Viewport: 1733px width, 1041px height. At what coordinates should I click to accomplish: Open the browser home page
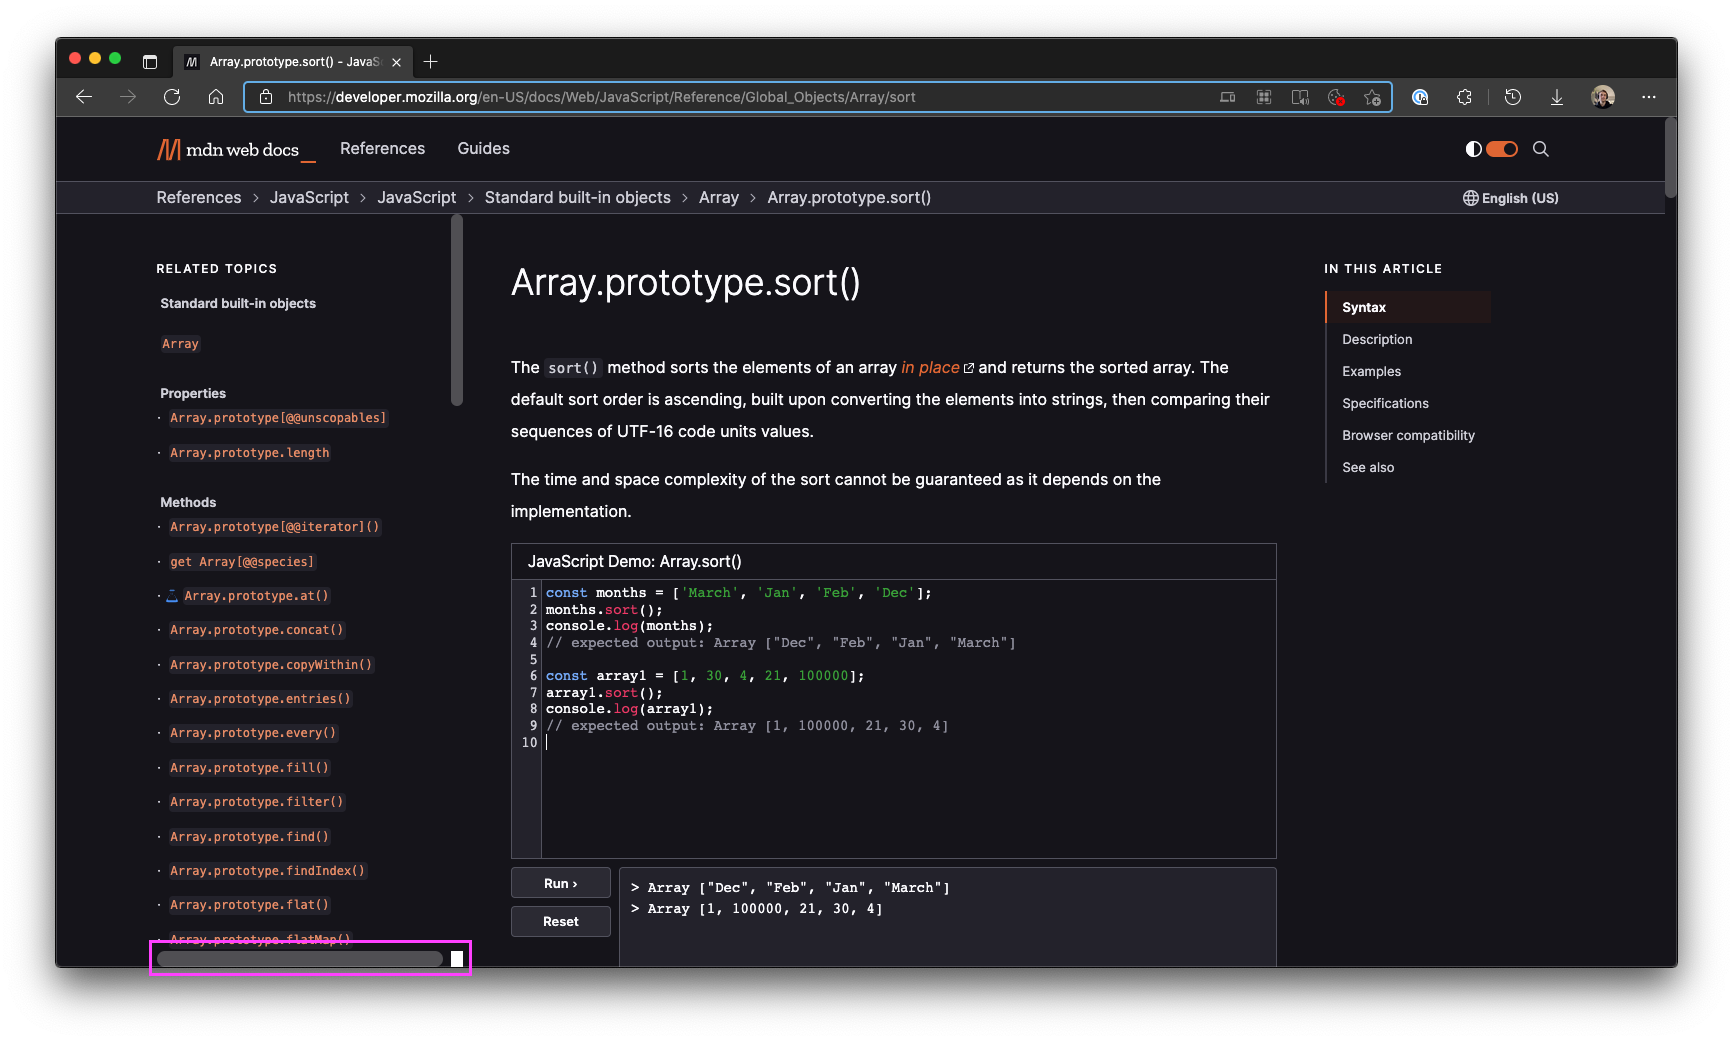click(216, 97)
